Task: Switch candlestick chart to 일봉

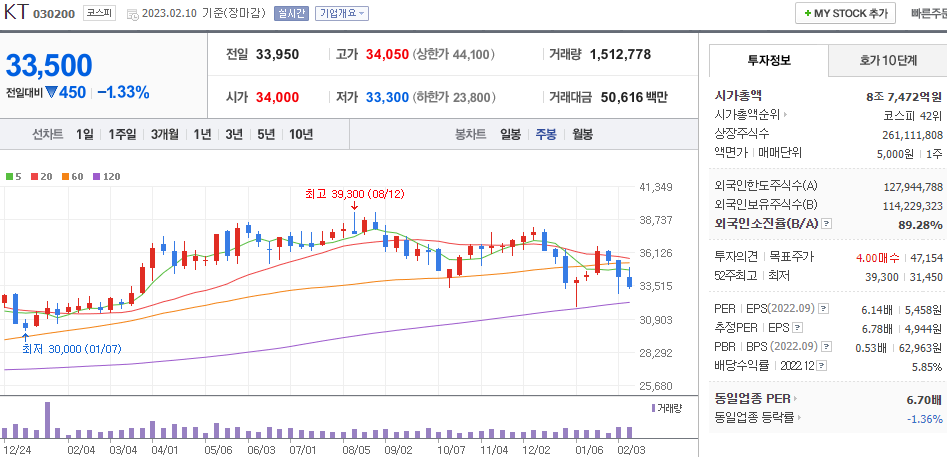Action: [x=510, y=134]
